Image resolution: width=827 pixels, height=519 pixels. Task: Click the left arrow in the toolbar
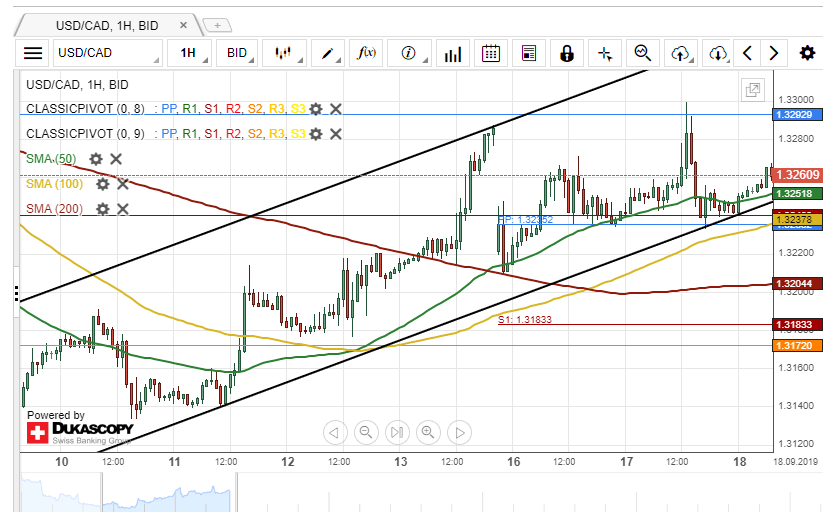click(x=747, y=53)
